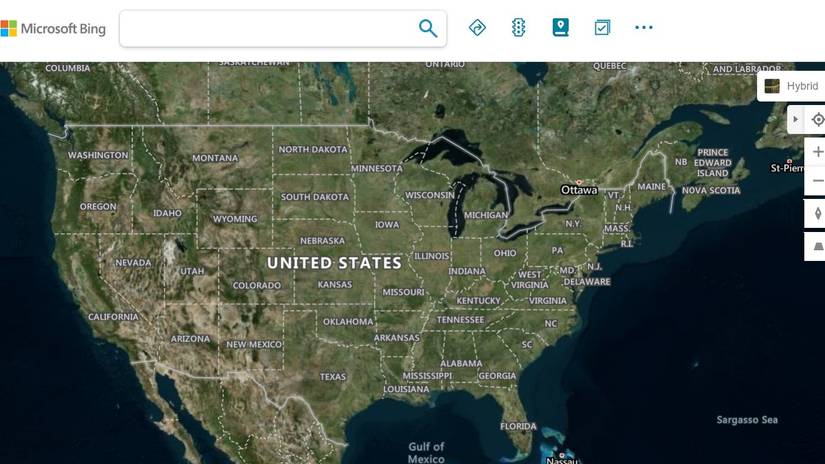825x464 pixels.
Task: Click the PRINCE EDWARD ISLAND label
Action: [713, 163]
